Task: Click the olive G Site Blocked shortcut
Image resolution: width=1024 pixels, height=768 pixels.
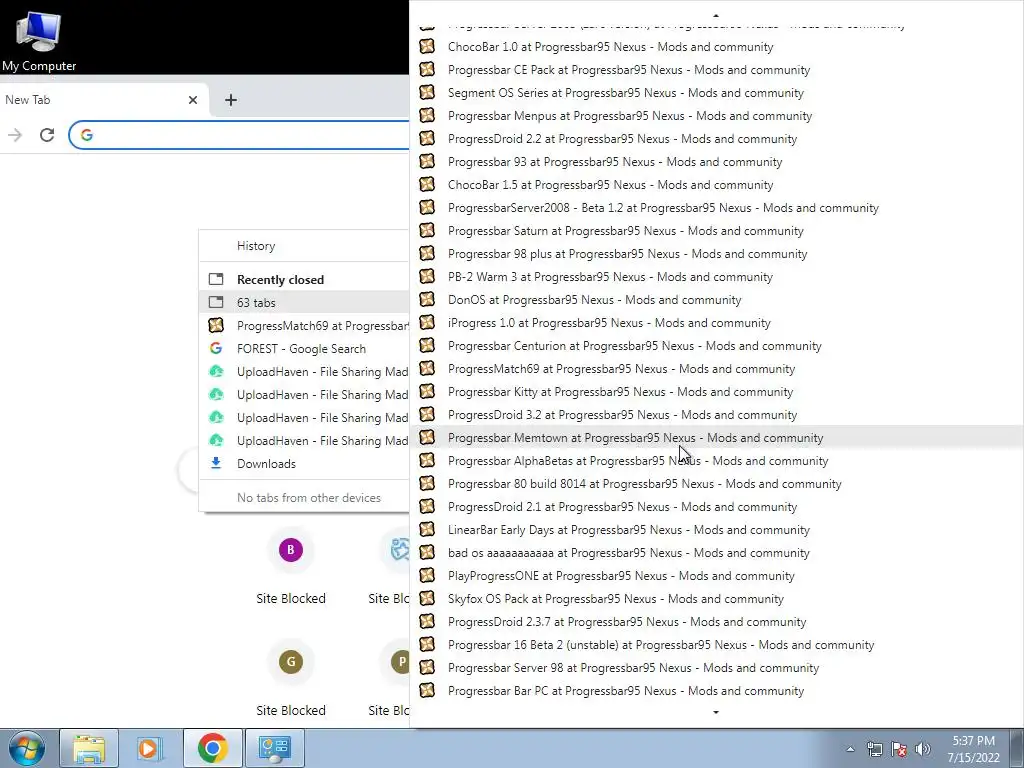Action: [291, 662]
